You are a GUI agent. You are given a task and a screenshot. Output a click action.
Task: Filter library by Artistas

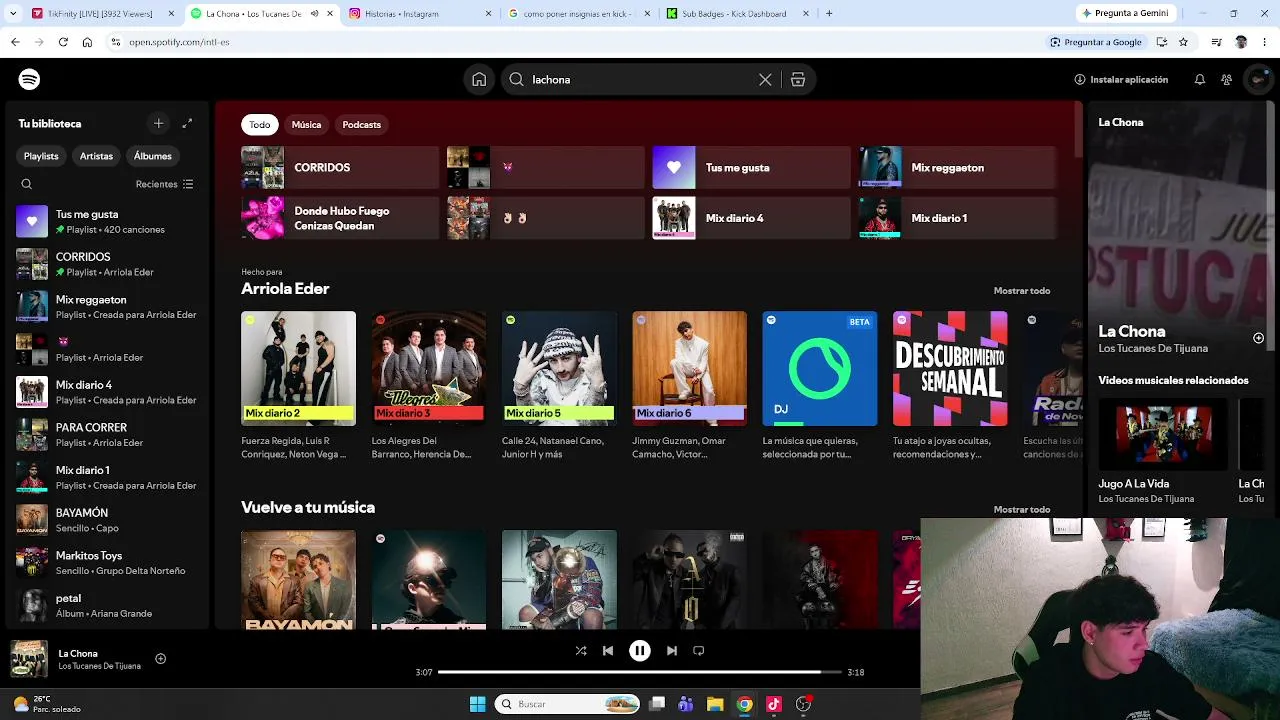96,156
